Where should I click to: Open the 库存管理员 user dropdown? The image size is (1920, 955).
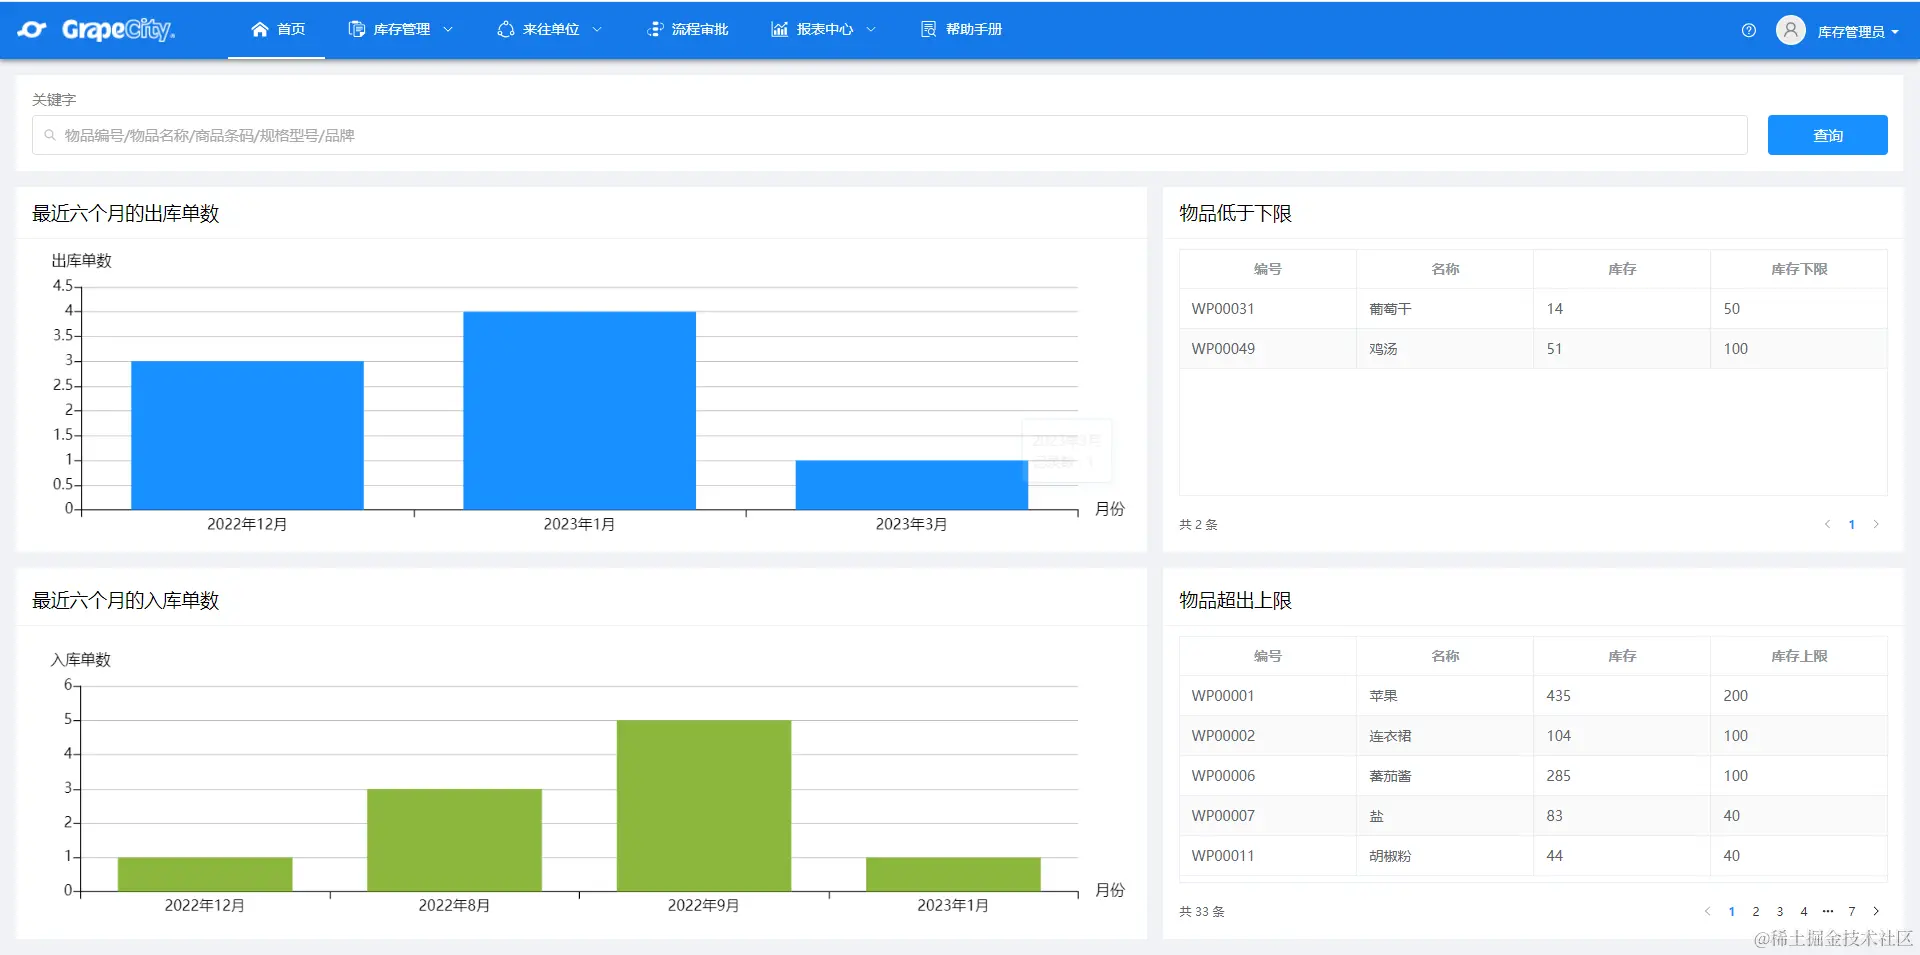[x=1858, y=32]
